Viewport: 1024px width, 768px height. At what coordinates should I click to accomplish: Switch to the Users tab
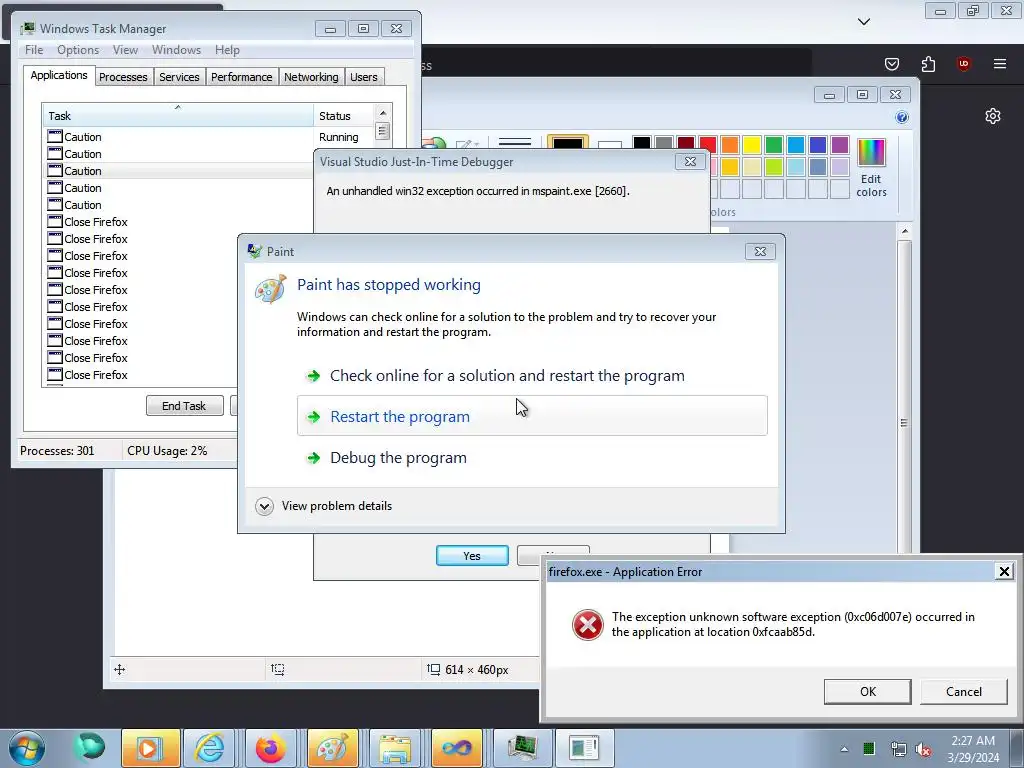tap(364, 77)
